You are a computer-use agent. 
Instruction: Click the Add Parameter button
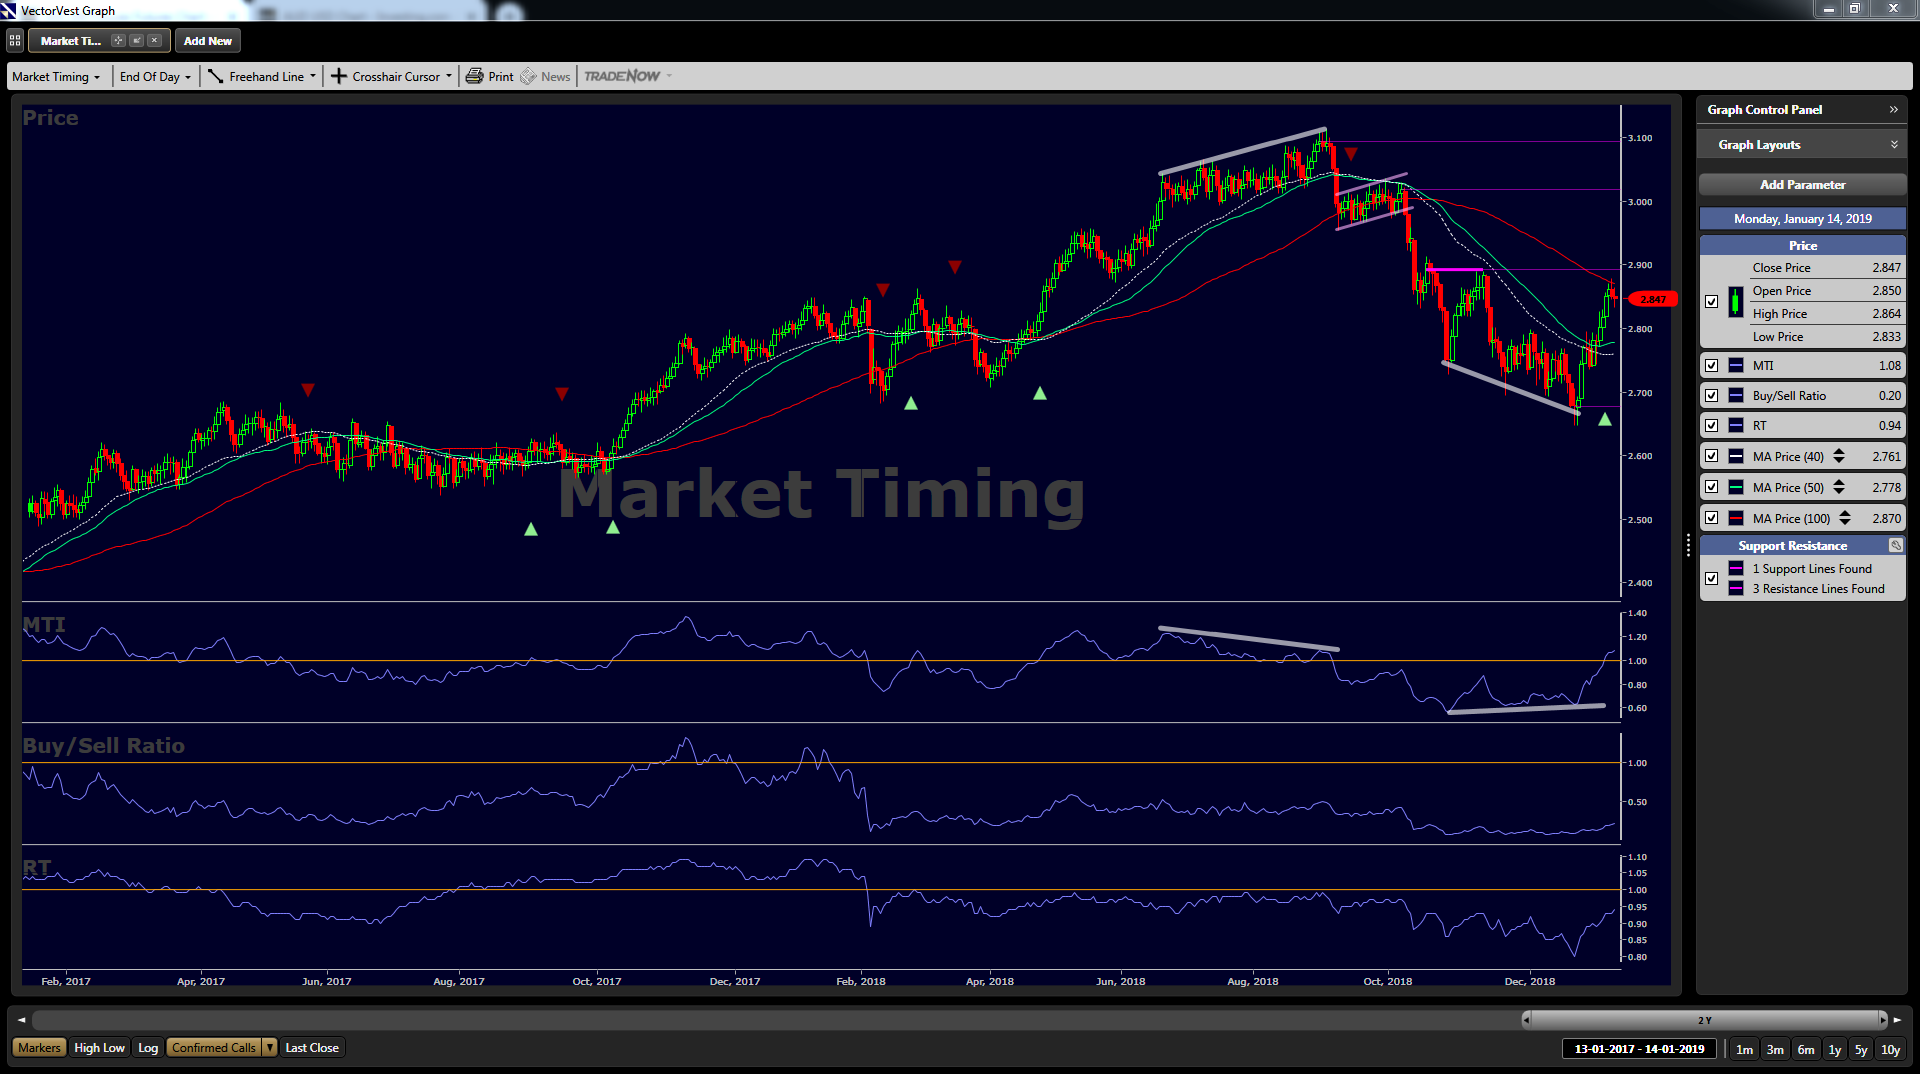click(1802, 185)
